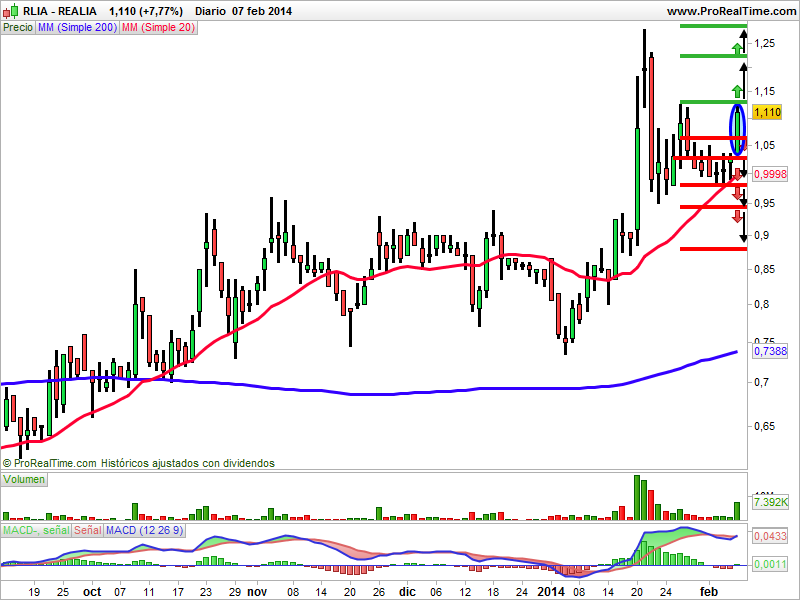This screenshot has width=800, height=600.
Task: Click the 0,0433 MACD value tag
Action: pos(770,536)
